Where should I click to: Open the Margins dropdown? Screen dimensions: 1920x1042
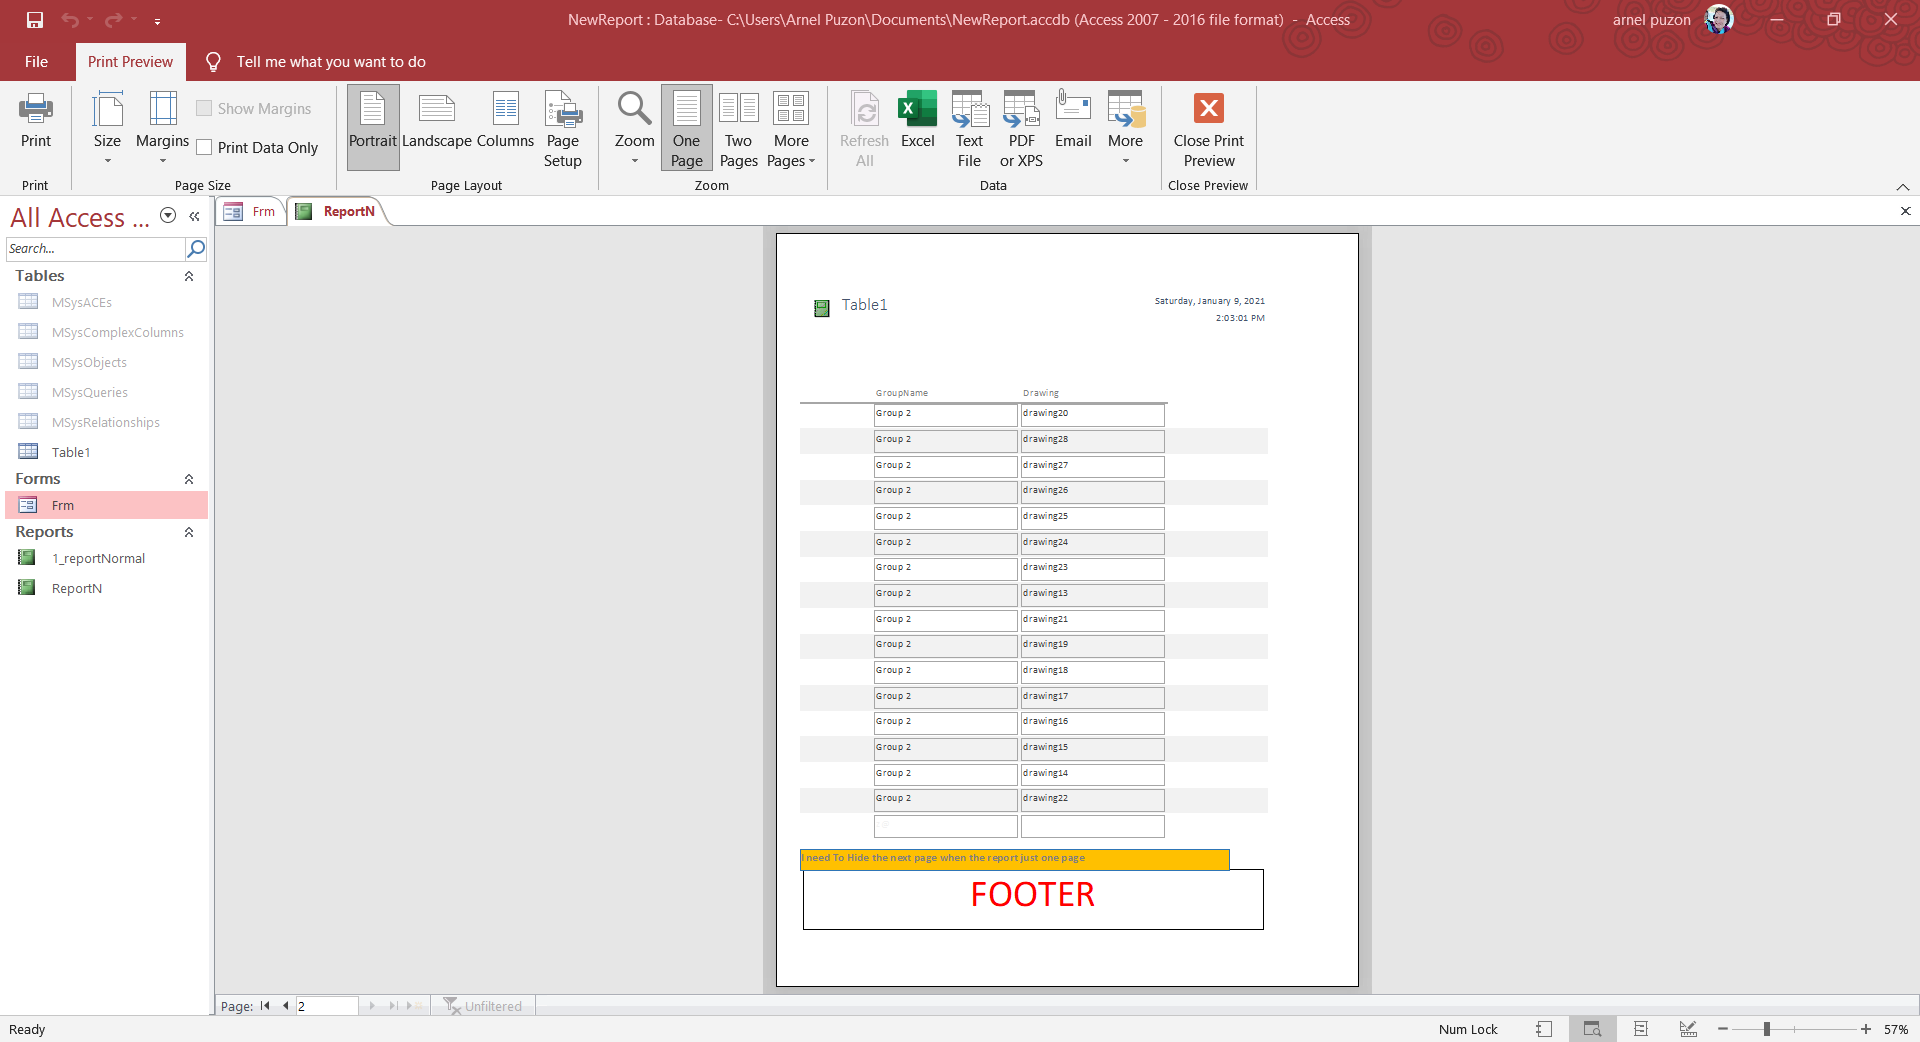[162, 128]
